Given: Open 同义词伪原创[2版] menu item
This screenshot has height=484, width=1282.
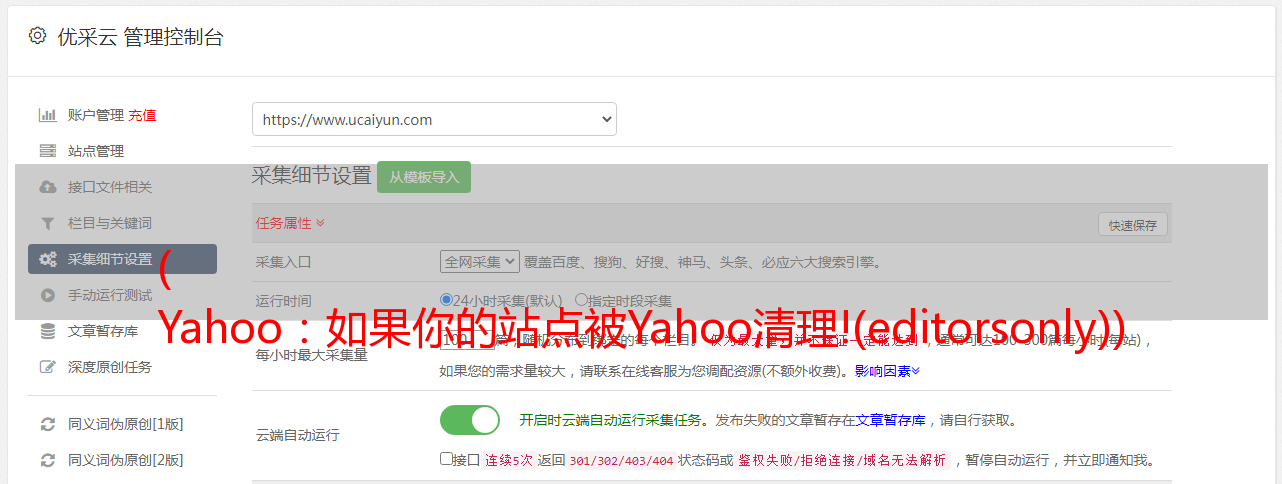Looking at the screenshot, I should coord(125,460).
